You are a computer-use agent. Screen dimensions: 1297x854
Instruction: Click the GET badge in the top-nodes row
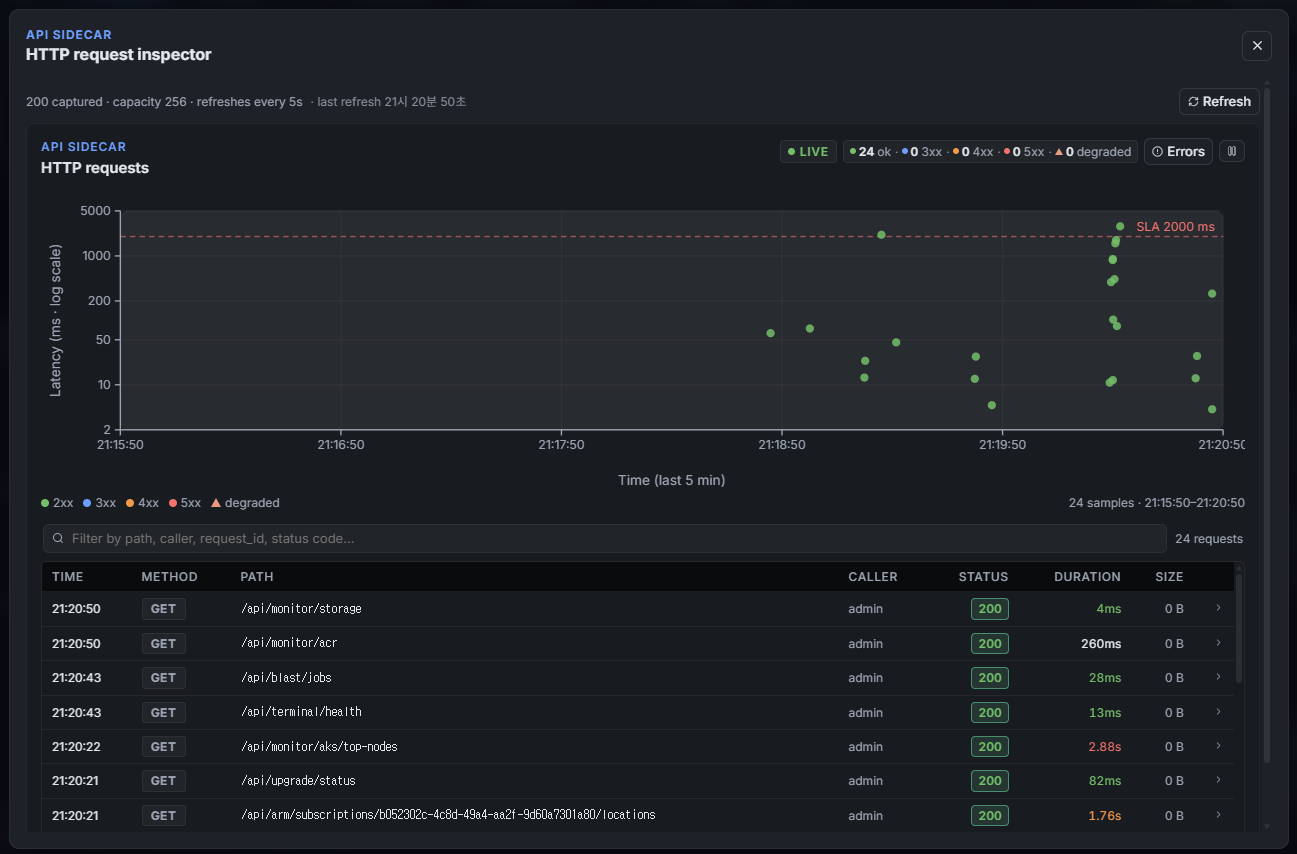click(x=163, y=747)
